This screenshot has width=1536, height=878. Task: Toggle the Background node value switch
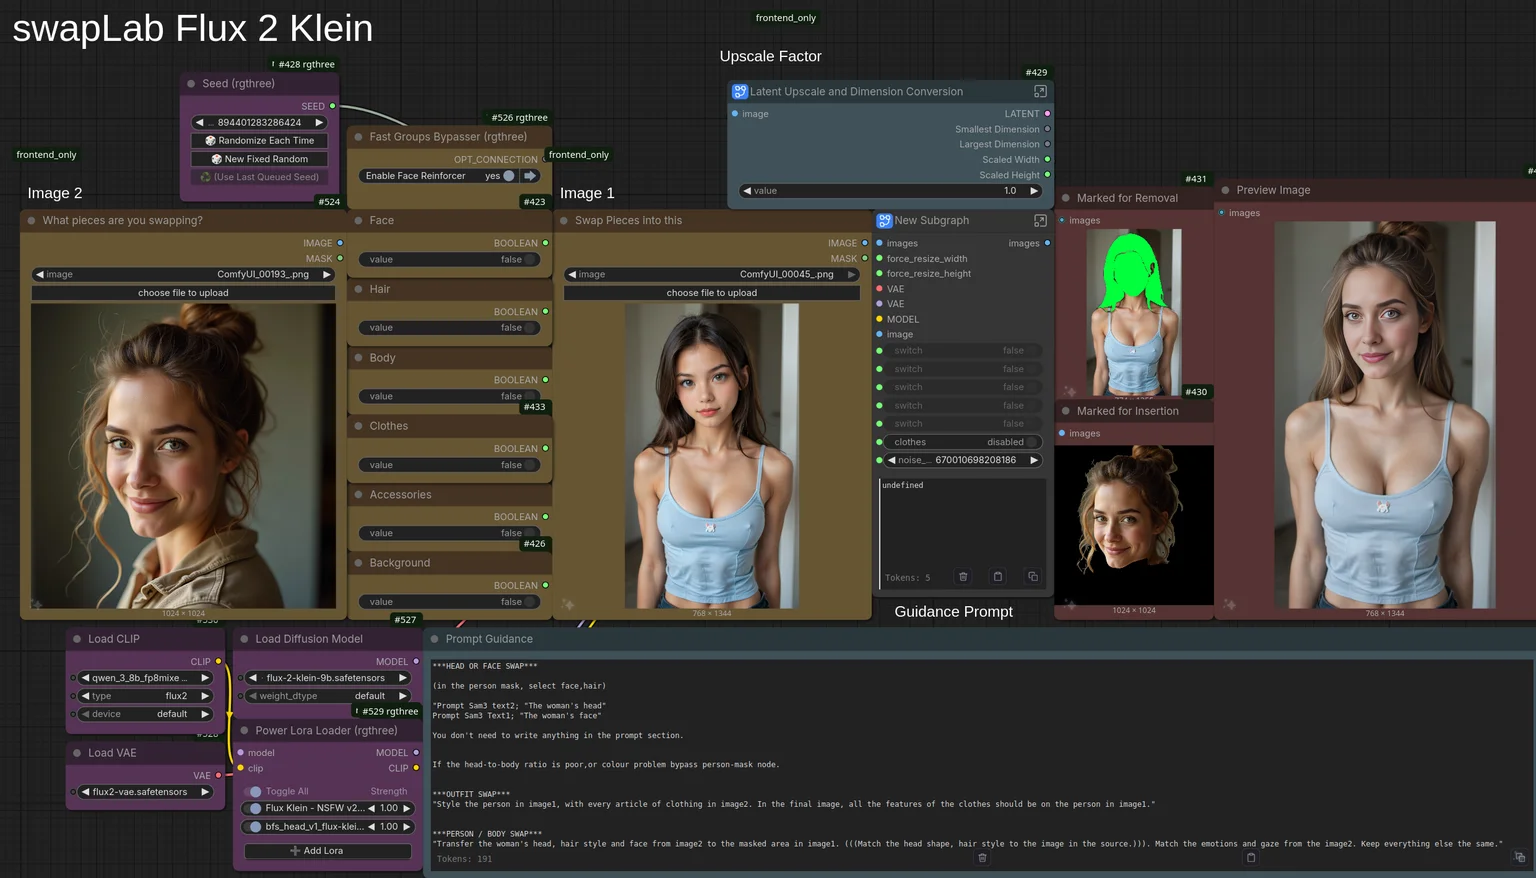pos(530,602)
